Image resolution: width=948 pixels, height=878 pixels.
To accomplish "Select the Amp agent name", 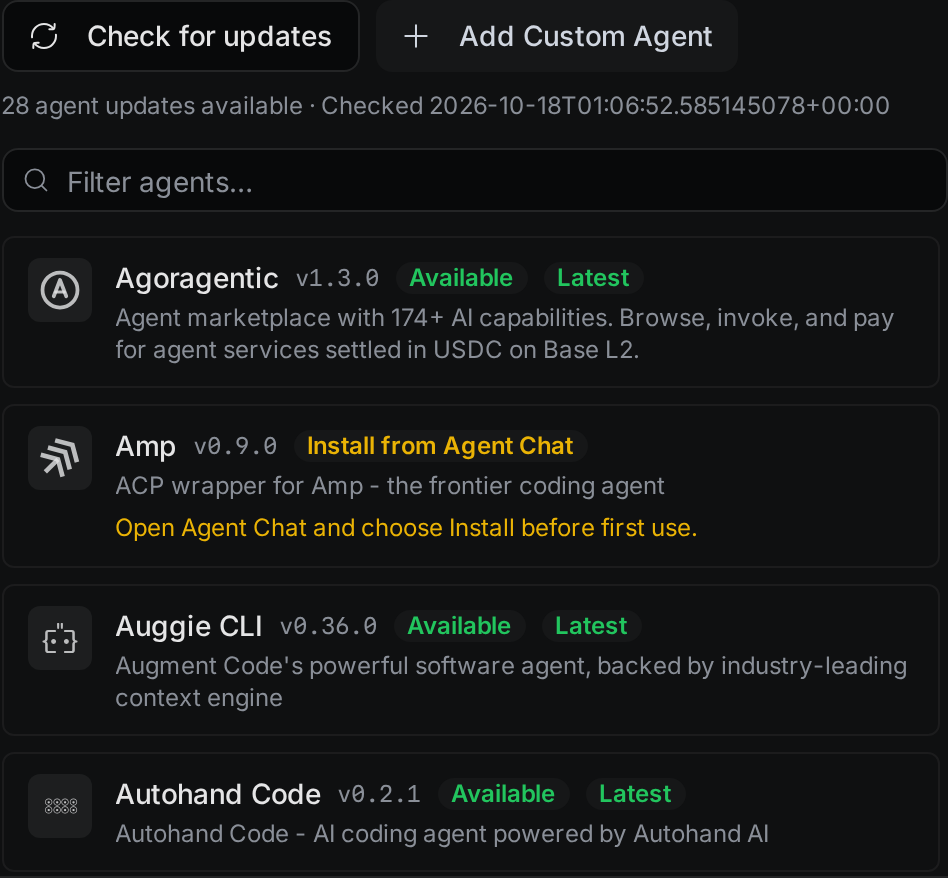I will pos(145,447).
